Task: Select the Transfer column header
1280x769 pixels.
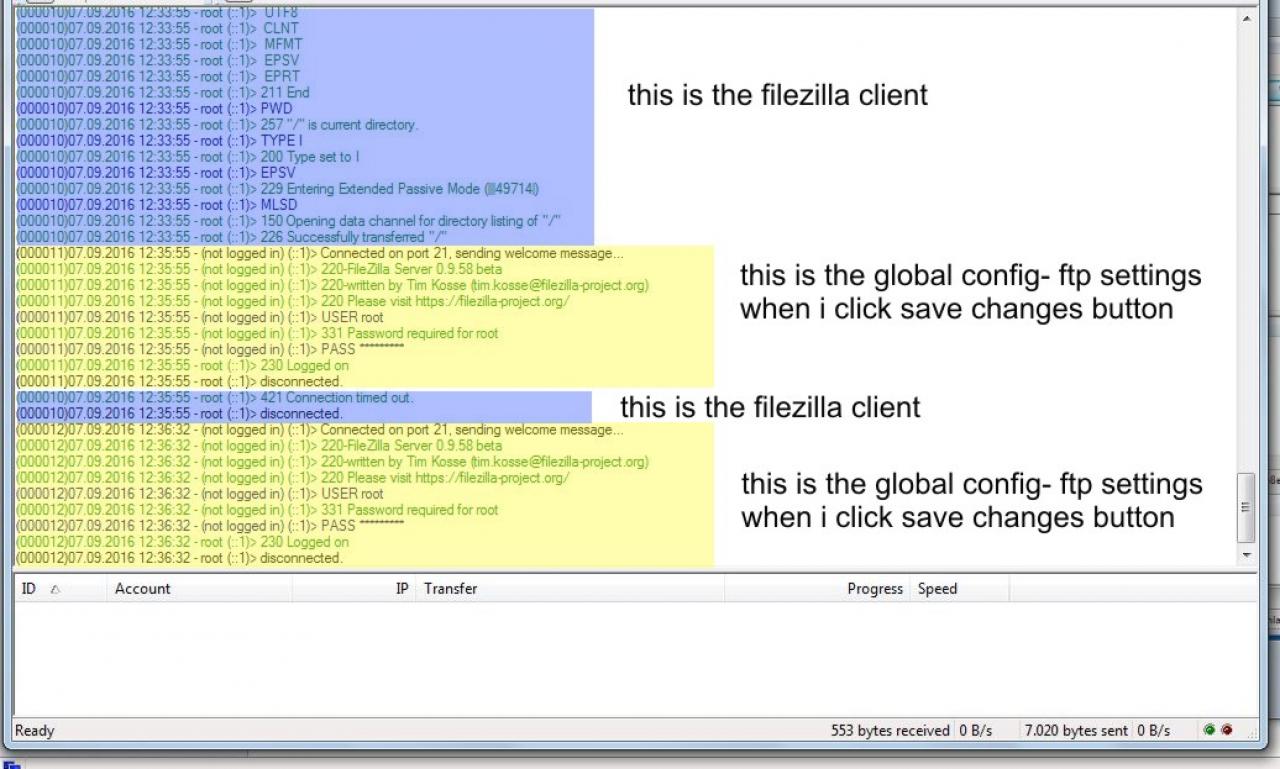Action: coord(570,589)
